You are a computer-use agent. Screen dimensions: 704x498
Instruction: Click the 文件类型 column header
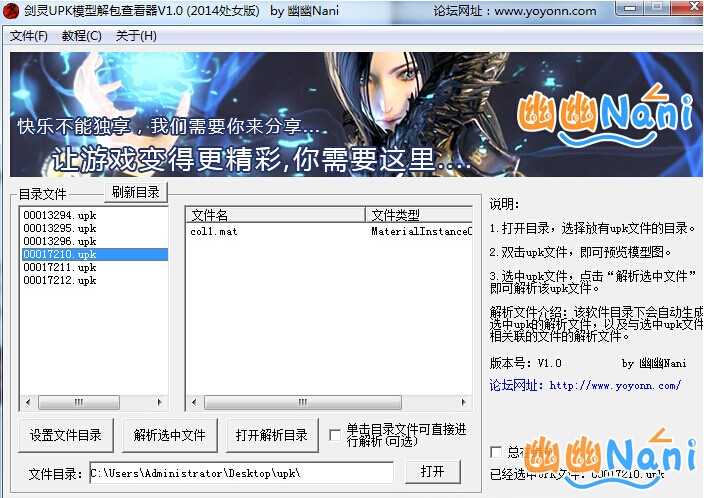coord(419,215)
